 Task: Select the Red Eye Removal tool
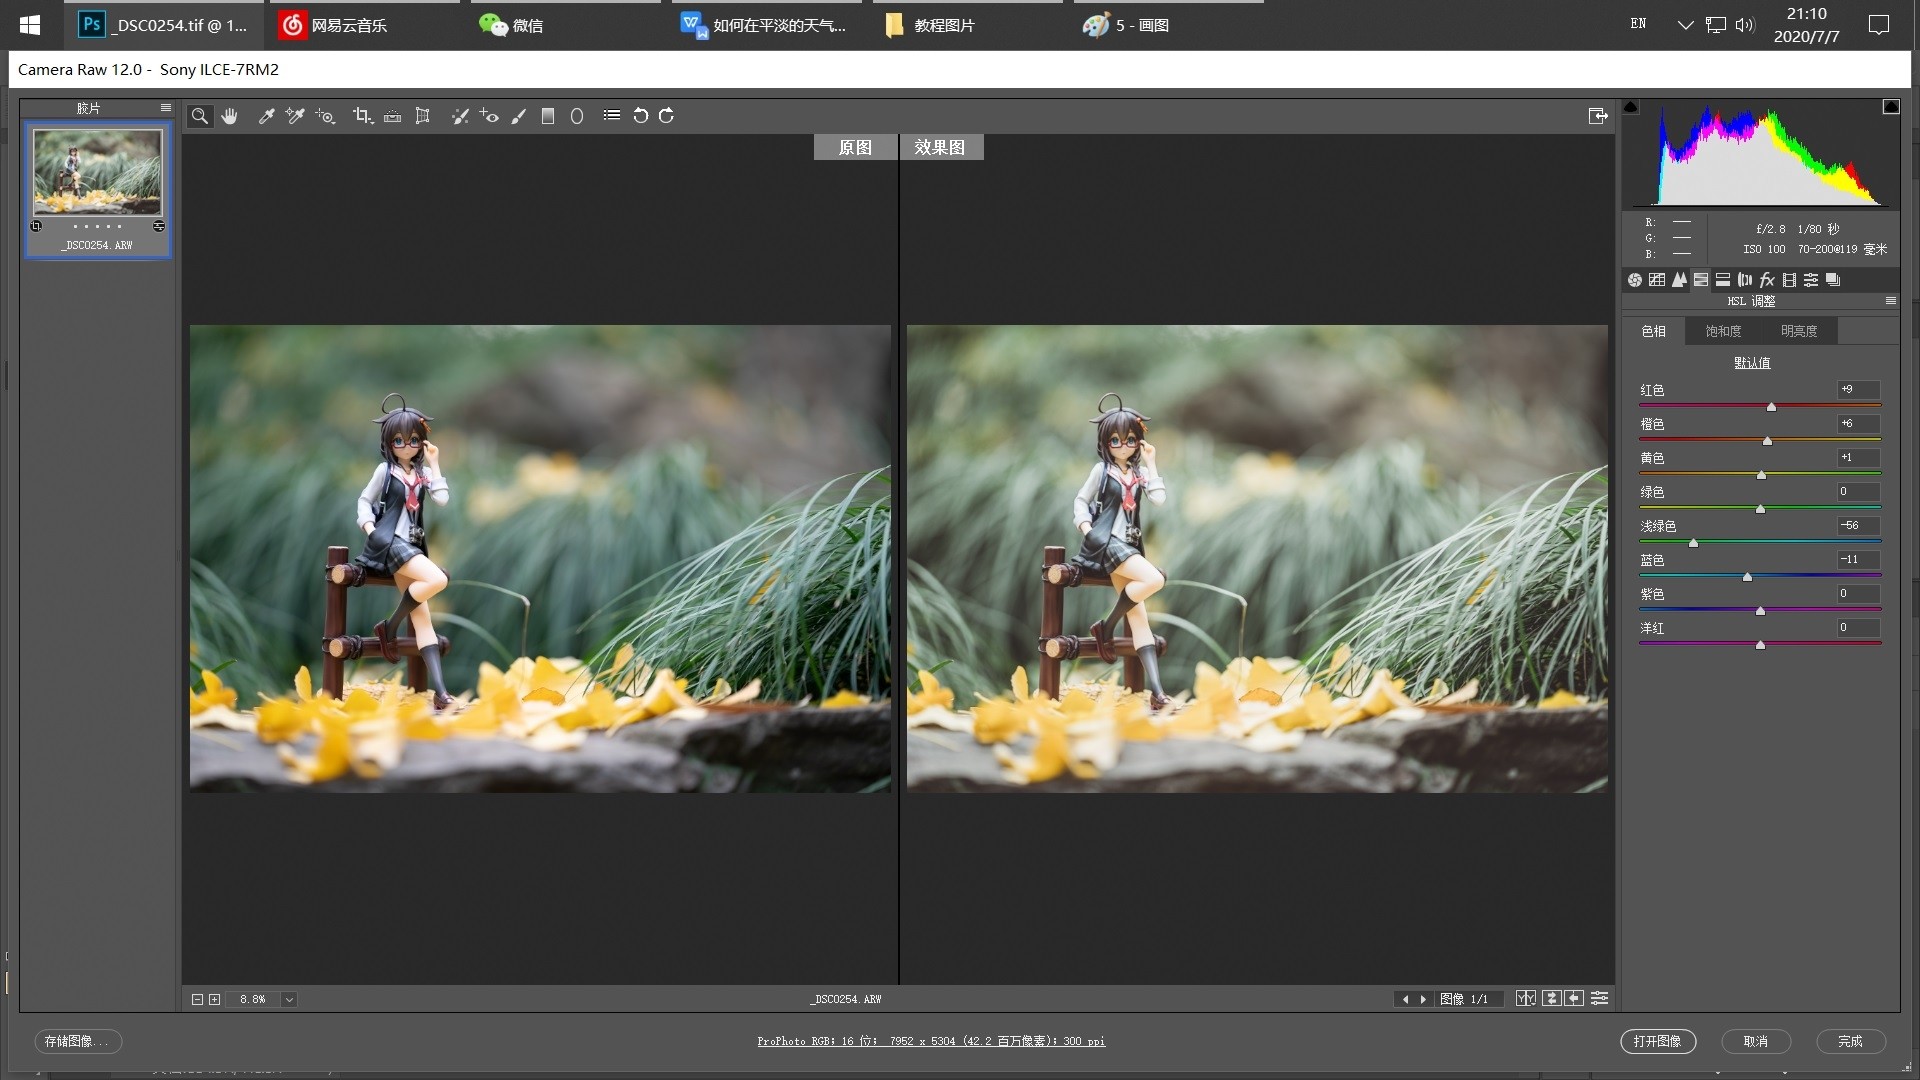tap(489, 116)
